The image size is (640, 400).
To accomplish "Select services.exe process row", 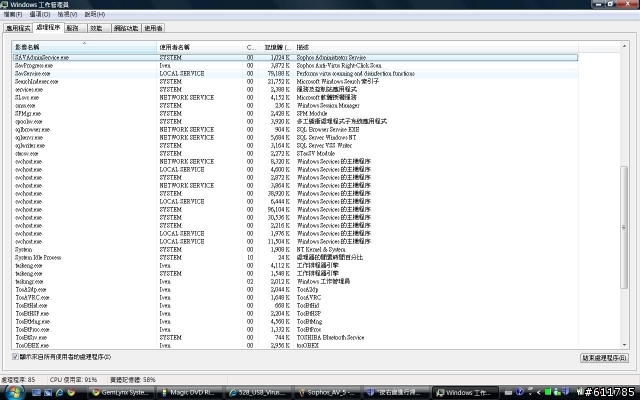I will [295, 89].
